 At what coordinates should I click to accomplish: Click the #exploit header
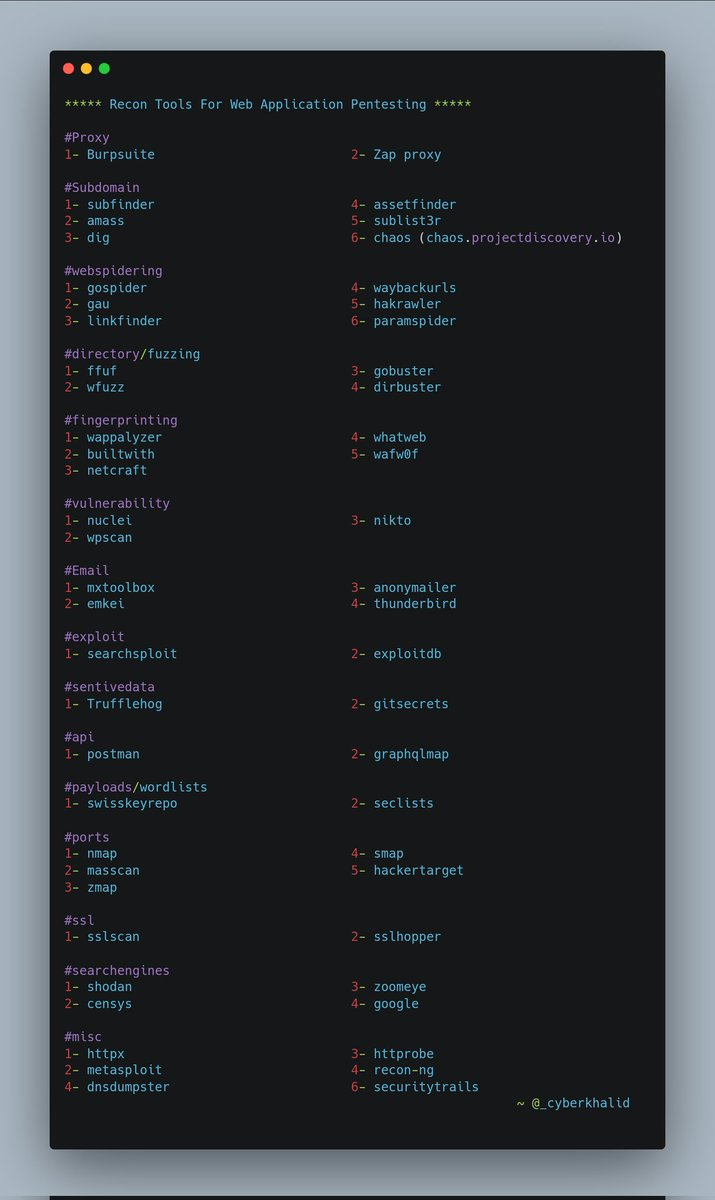[x=94, y=636]
